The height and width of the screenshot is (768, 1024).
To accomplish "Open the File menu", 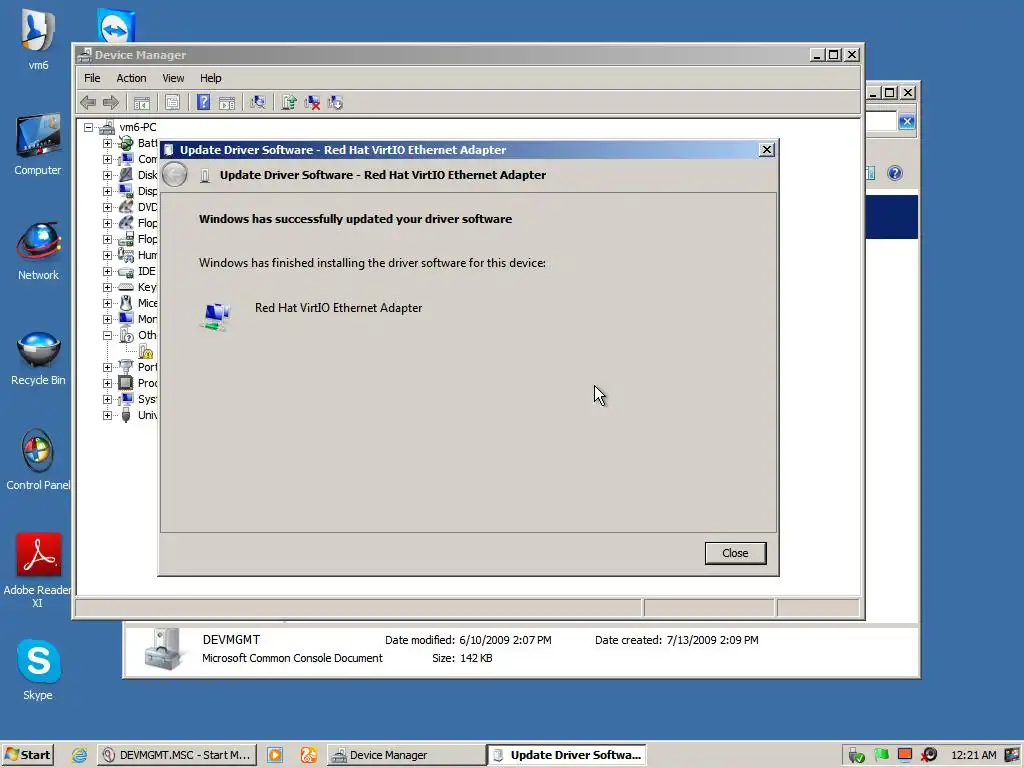I will click(92, 78).
